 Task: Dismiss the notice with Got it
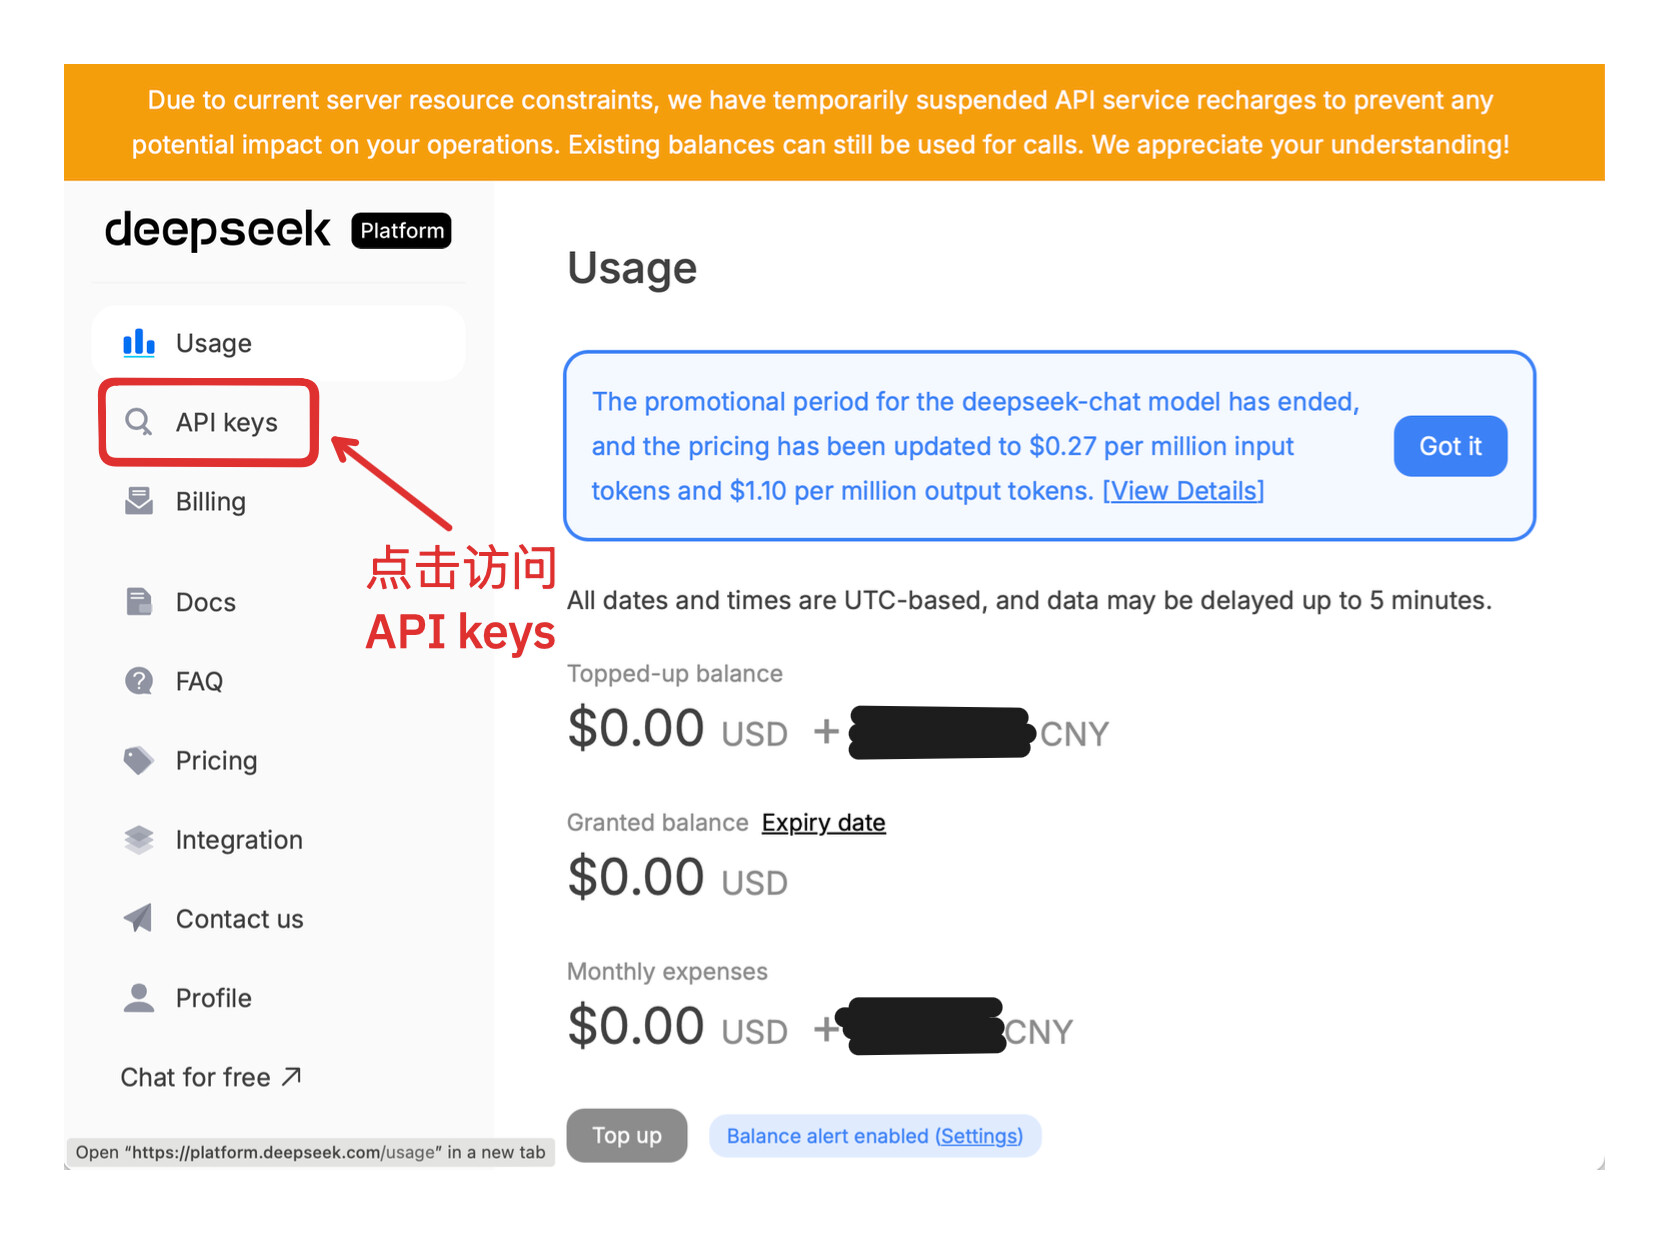(x=1450, y=446)
